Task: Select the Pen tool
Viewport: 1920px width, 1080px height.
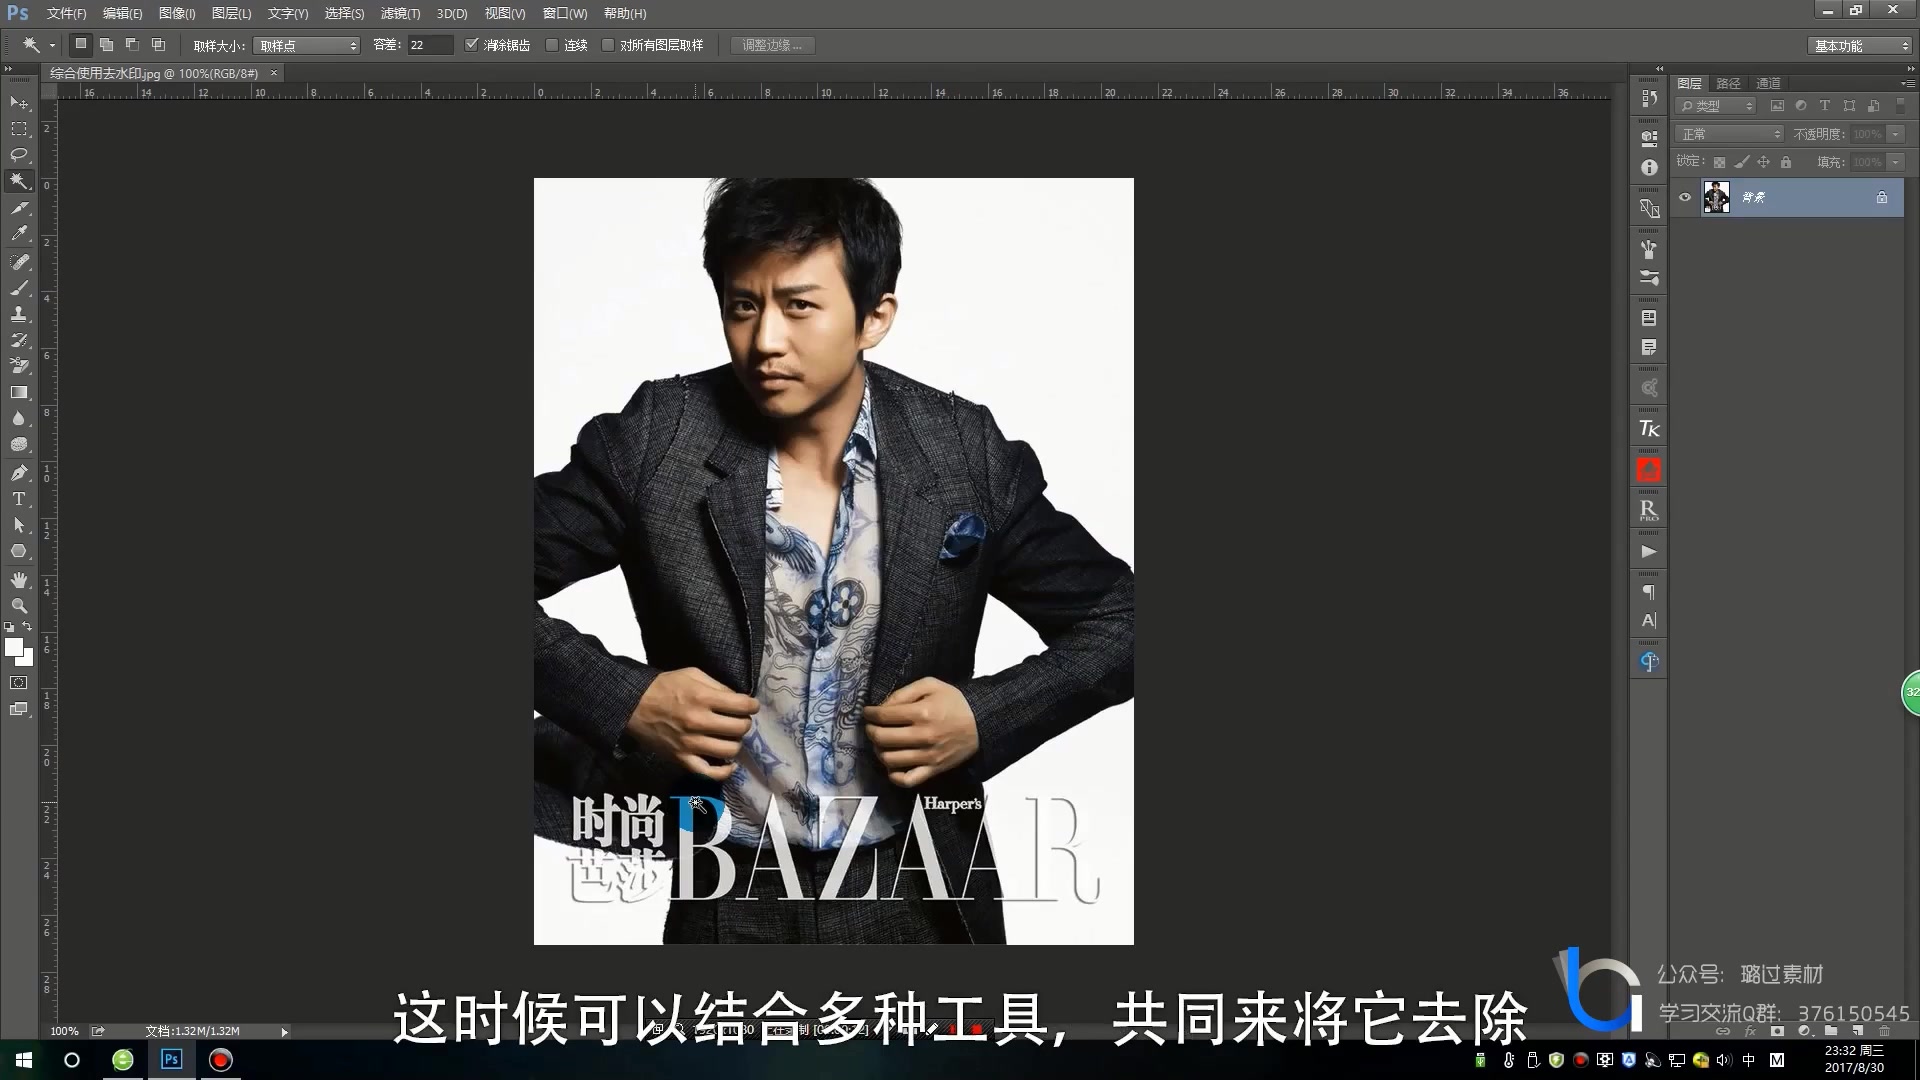Action: pyautogui.click(x=19, y=473)
